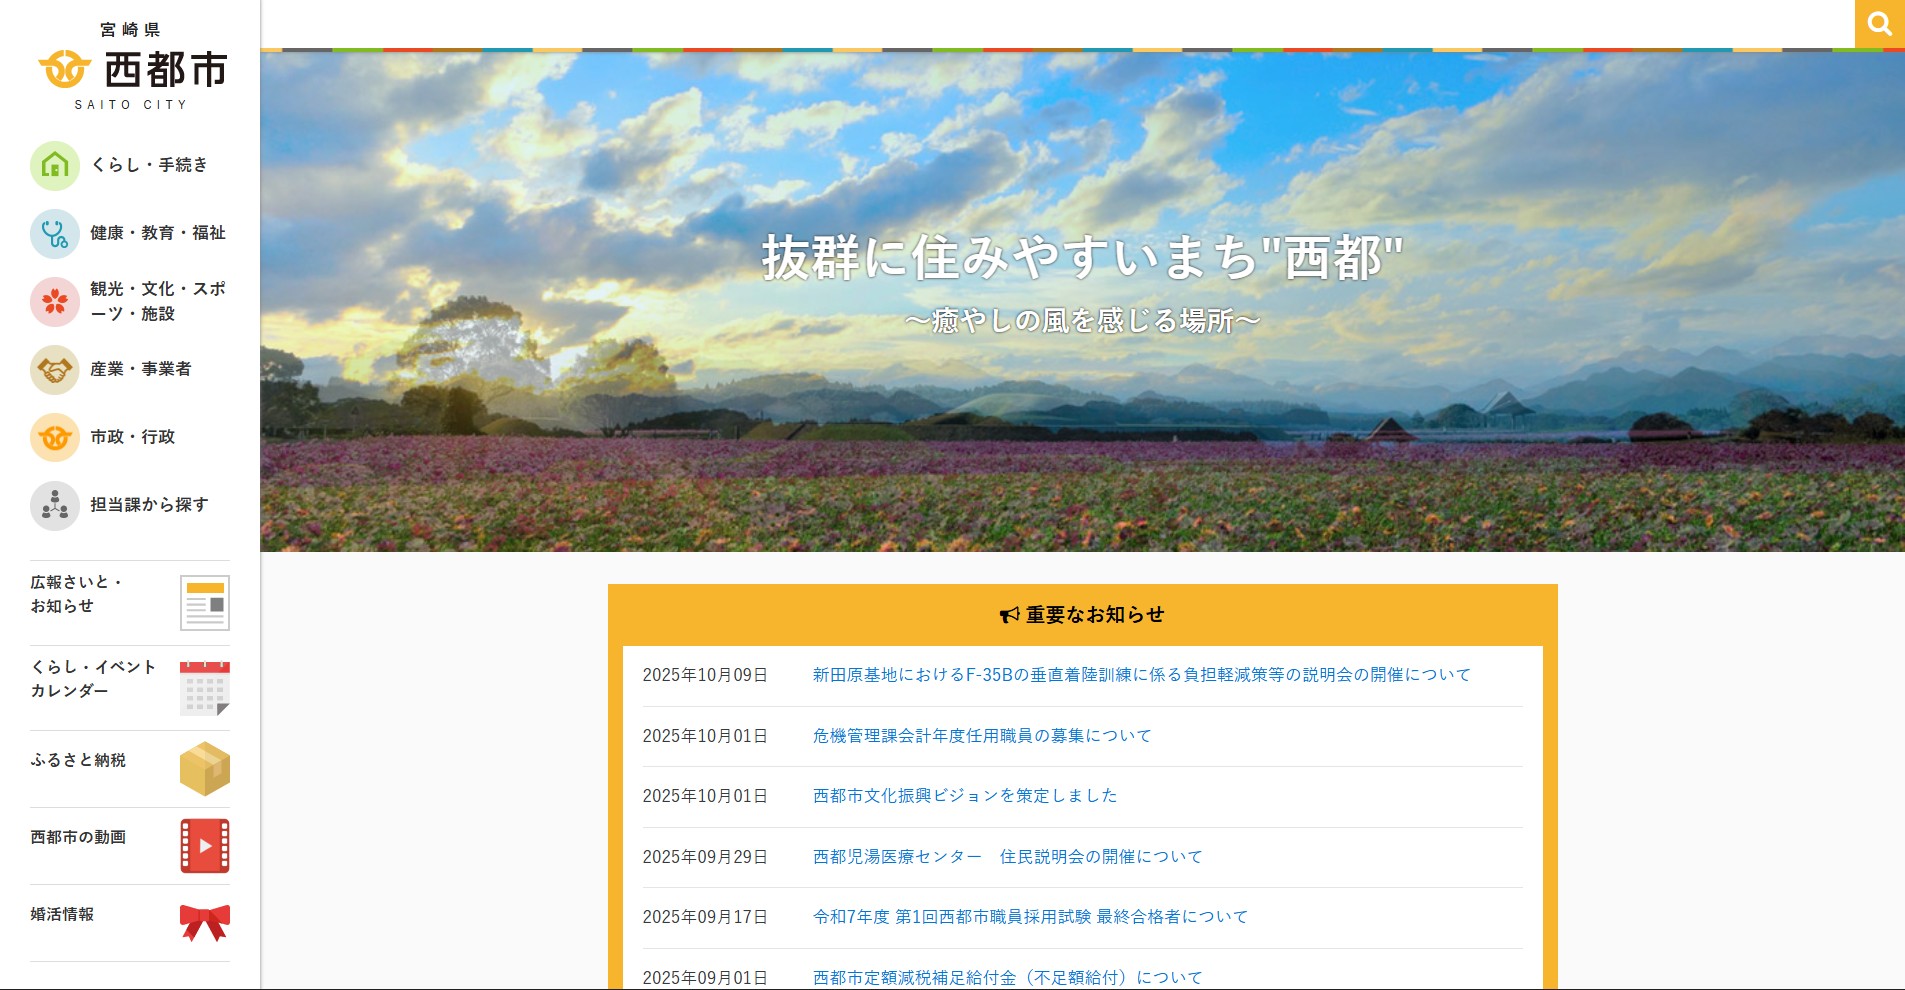Click the くらし・手続き house icon
Image resolution: width=1905 pixels, height=990 pixels.
(55, 165)
